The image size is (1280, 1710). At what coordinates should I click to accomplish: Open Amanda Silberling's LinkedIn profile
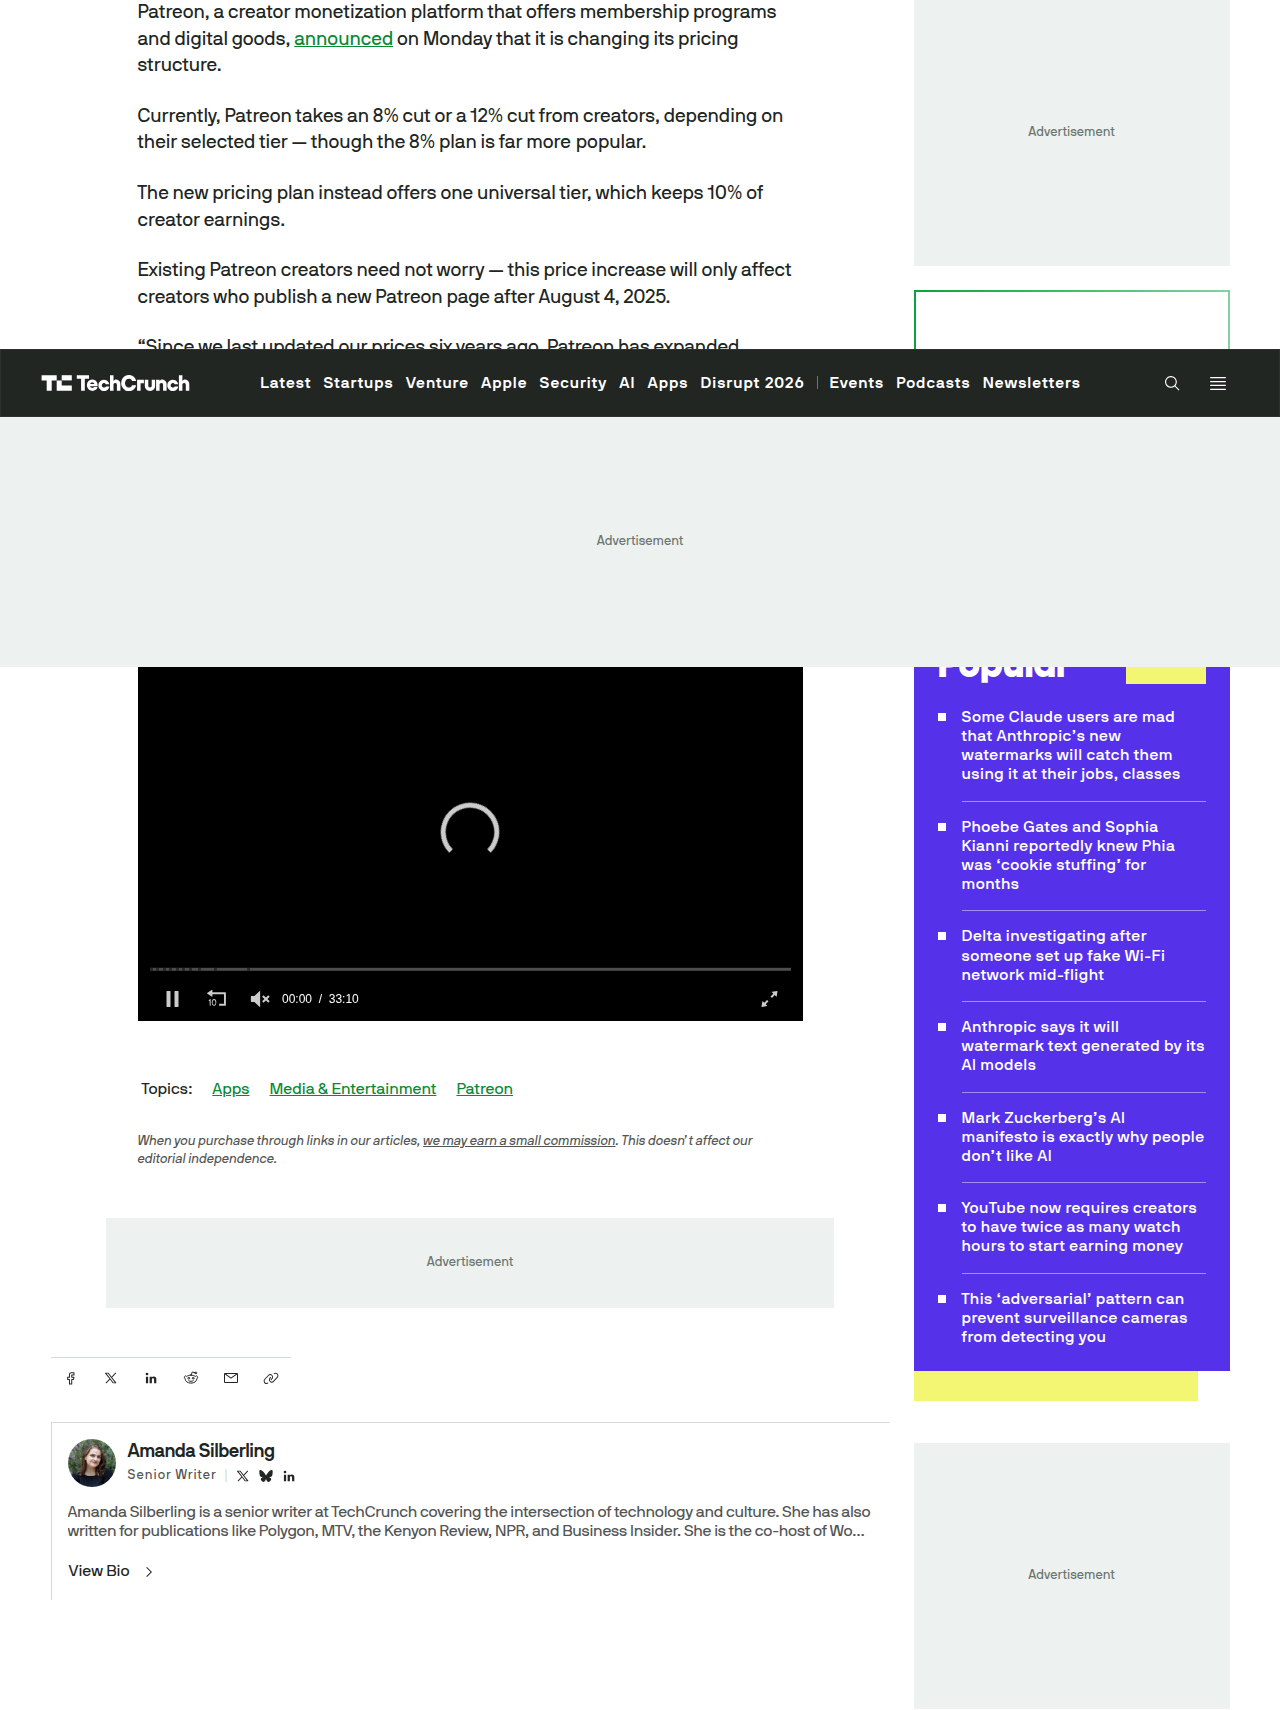tap(289, 1476)
